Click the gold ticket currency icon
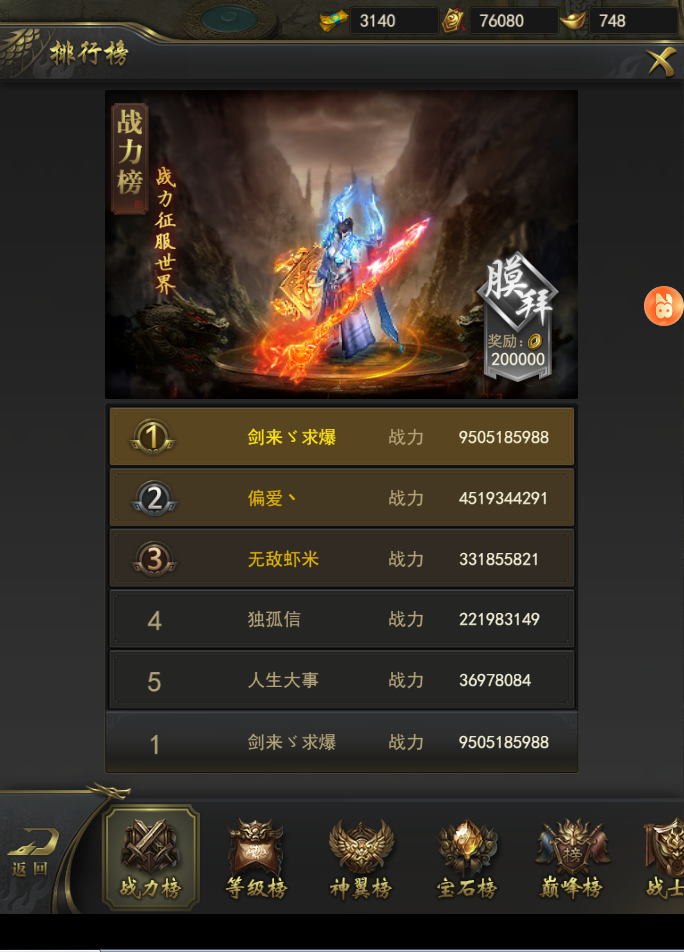 [x=333, y=21]
